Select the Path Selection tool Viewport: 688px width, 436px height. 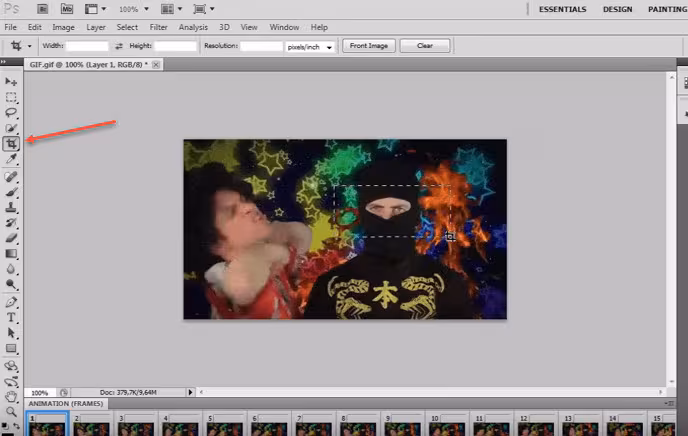11,333
